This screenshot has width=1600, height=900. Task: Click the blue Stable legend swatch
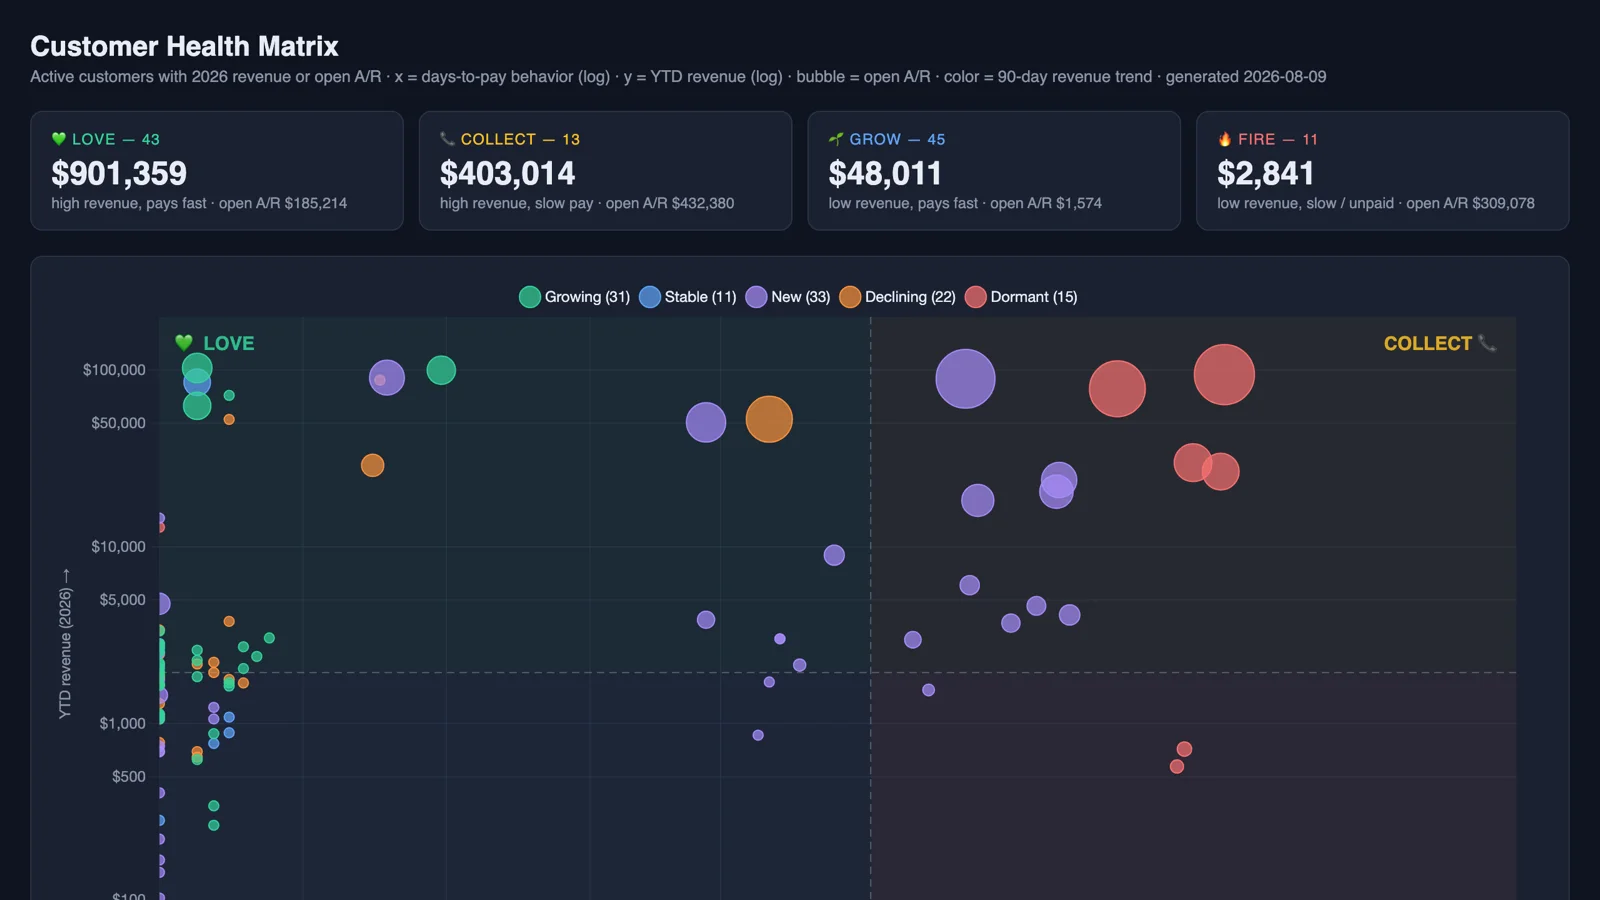tap(650, 297)
